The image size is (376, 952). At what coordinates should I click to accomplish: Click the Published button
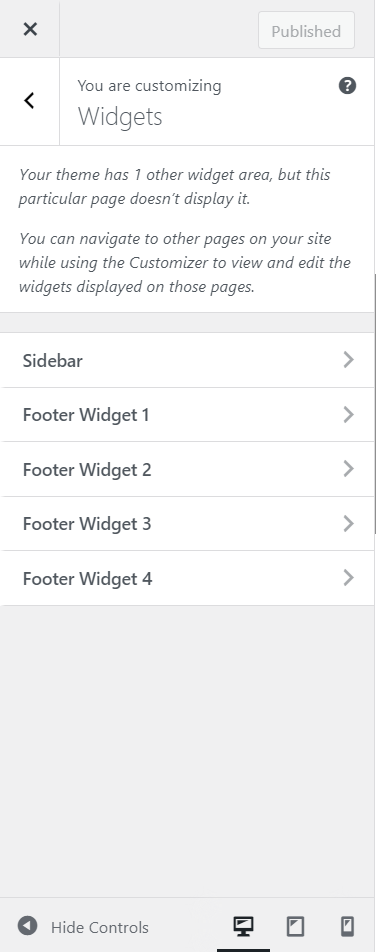tap(306, 30)
